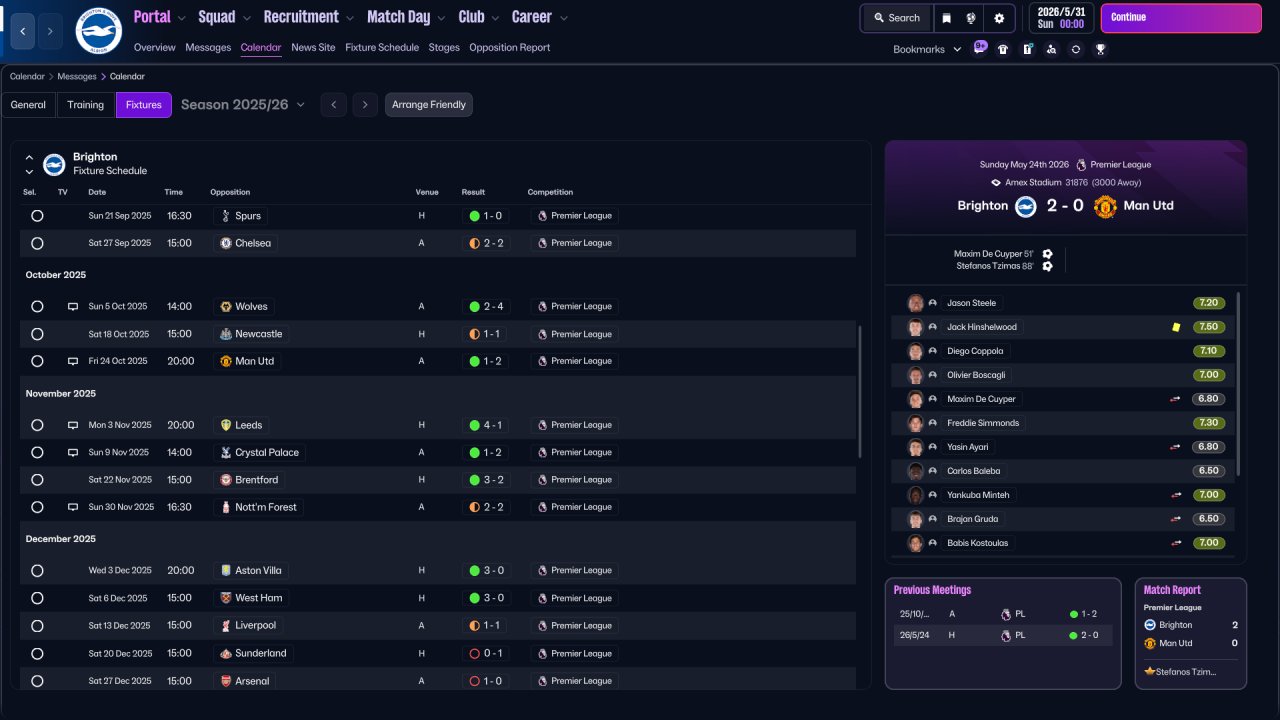
Task: Open the Nott'm Forest opposition link
Action: pos(259,508)
